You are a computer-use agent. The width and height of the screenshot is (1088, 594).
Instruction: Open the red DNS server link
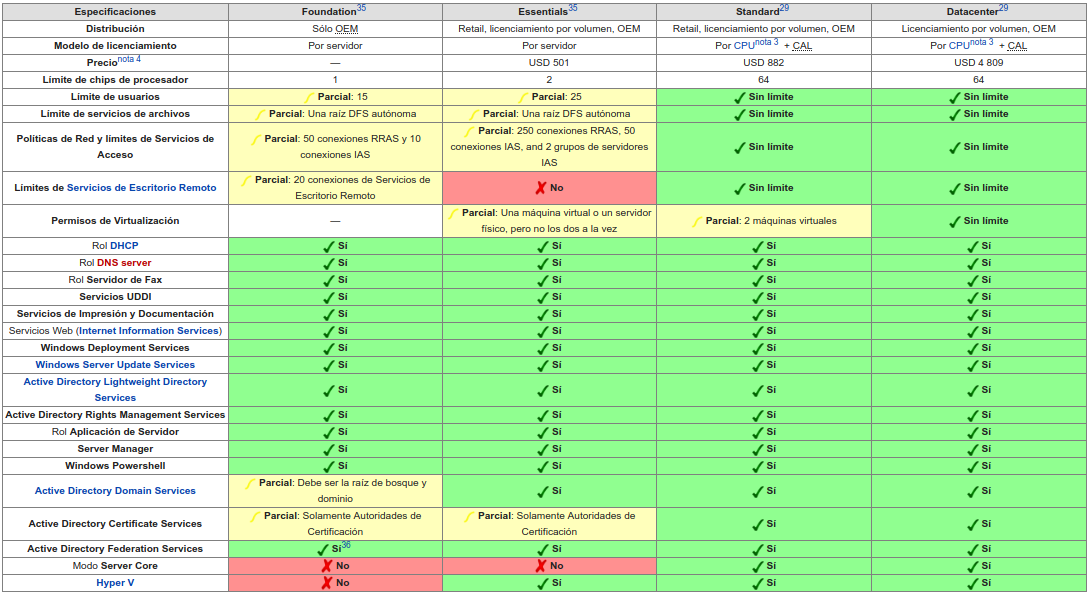(124, 263)
